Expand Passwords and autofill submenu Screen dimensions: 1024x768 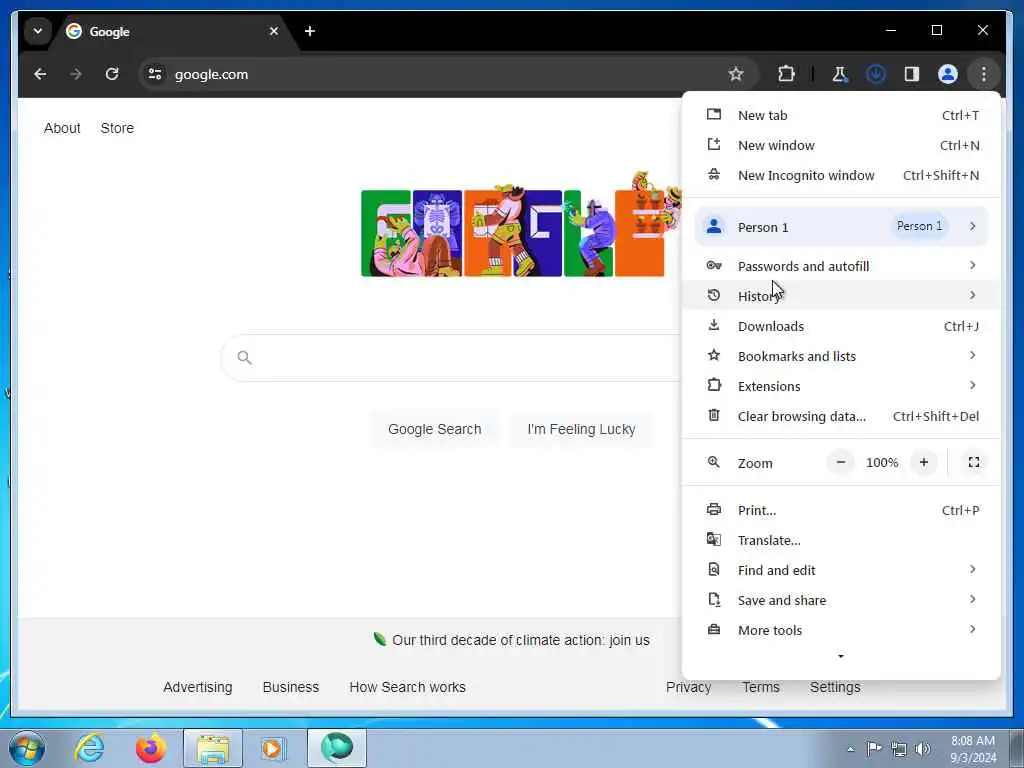click(841, 266)
